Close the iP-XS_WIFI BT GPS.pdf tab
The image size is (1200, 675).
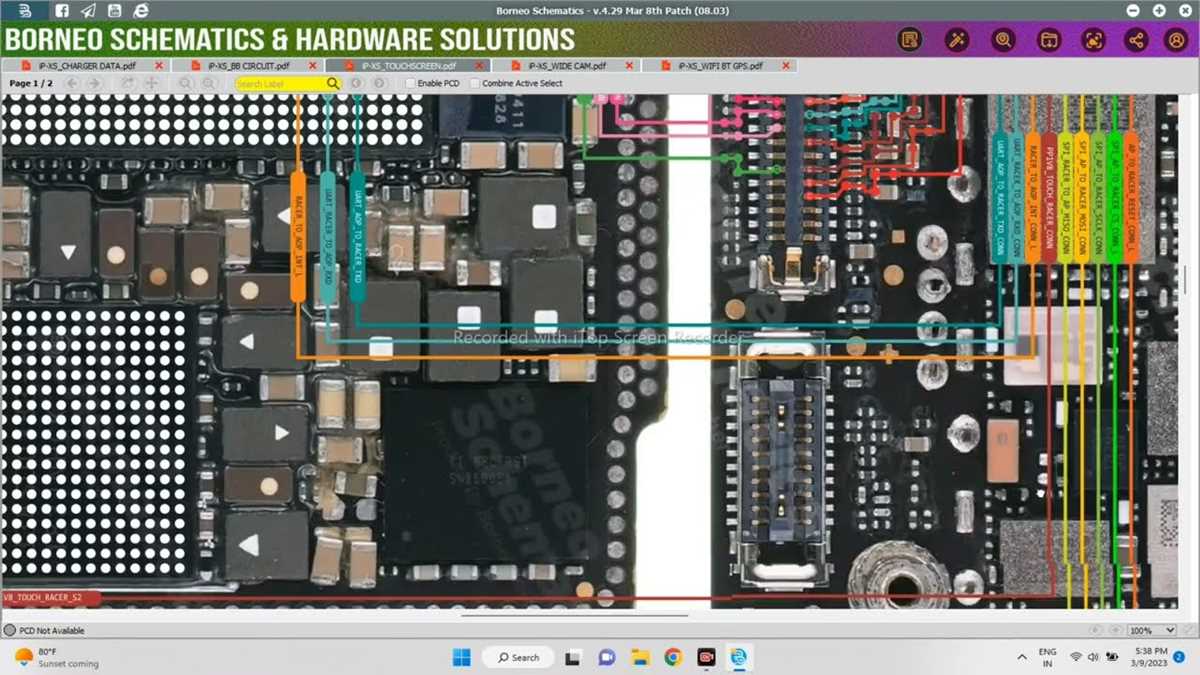coord(788,66)
